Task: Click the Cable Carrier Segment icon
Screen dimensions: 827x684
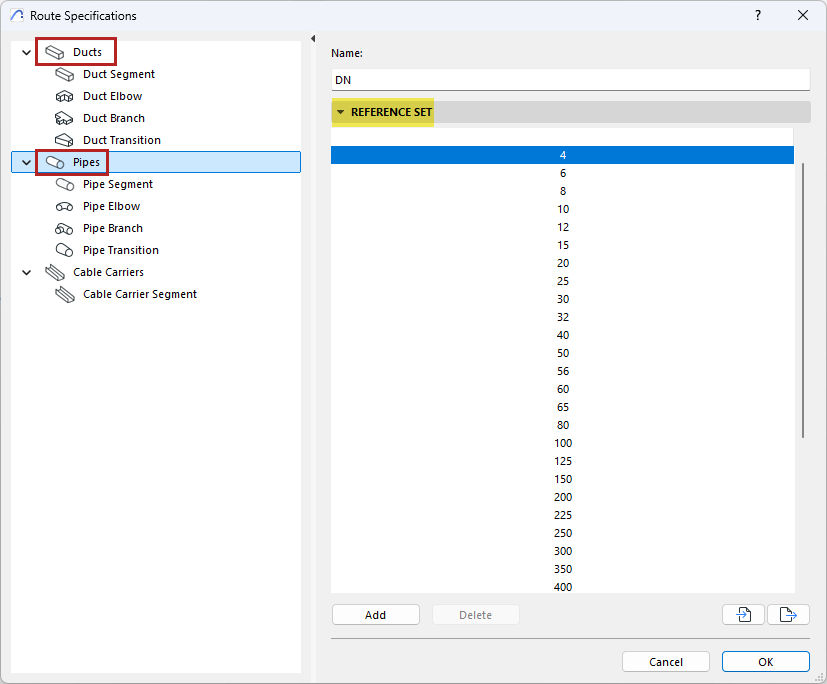Action: point(65,295)
